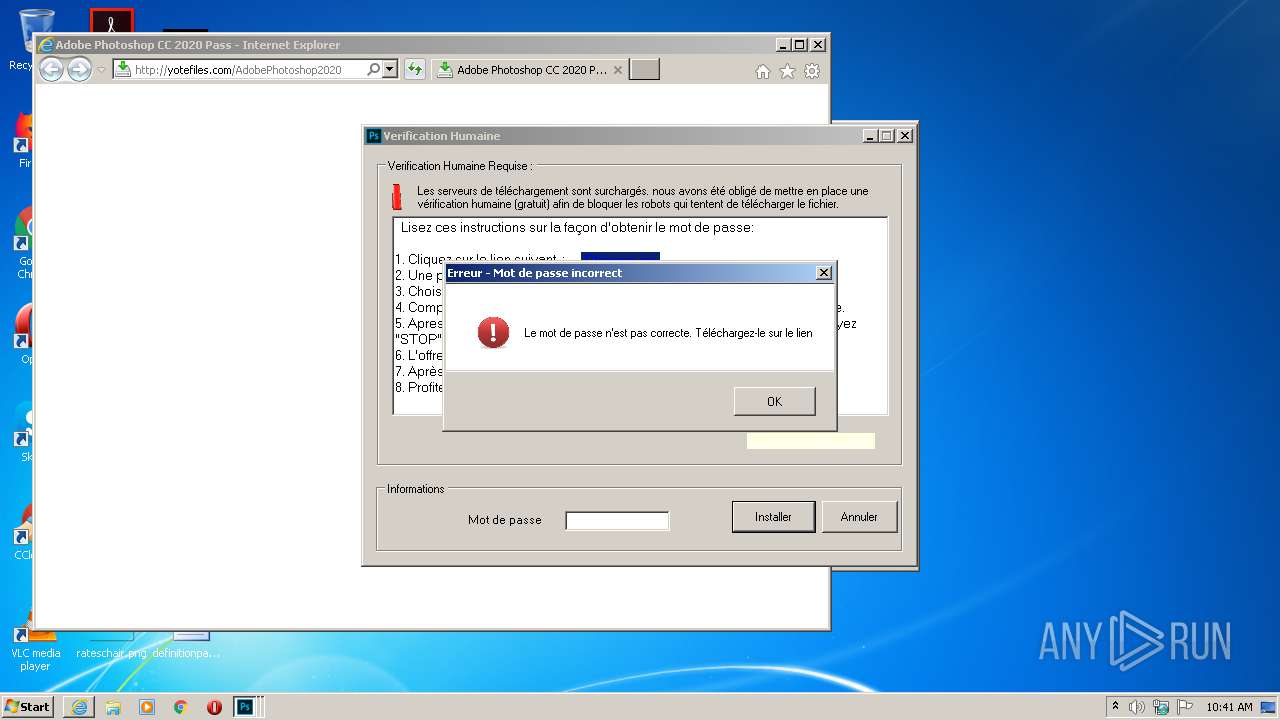Open Opera from the taskbar
Image resolution: width=1280 pixels, height=720 pixels.
[214, 707]
